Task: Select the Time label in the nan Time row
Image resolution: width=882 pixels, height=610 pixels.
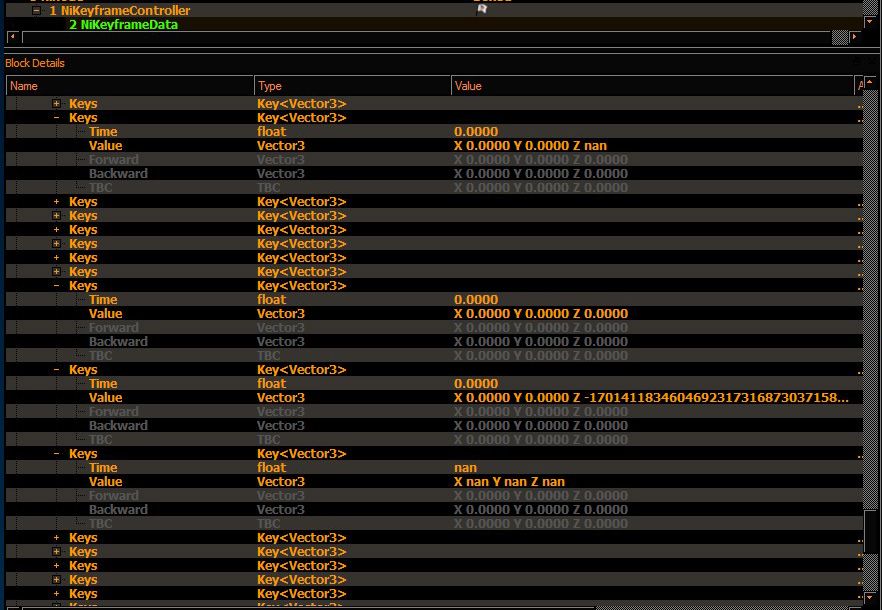Action: coord(103,467)
